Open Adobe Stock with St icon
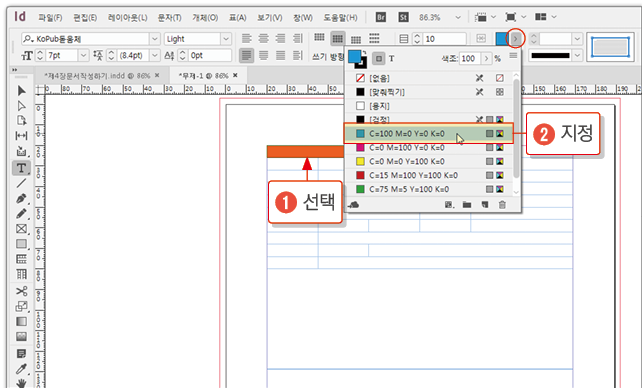The width and height of the screenshot is (642, 388). click(403, 17)
